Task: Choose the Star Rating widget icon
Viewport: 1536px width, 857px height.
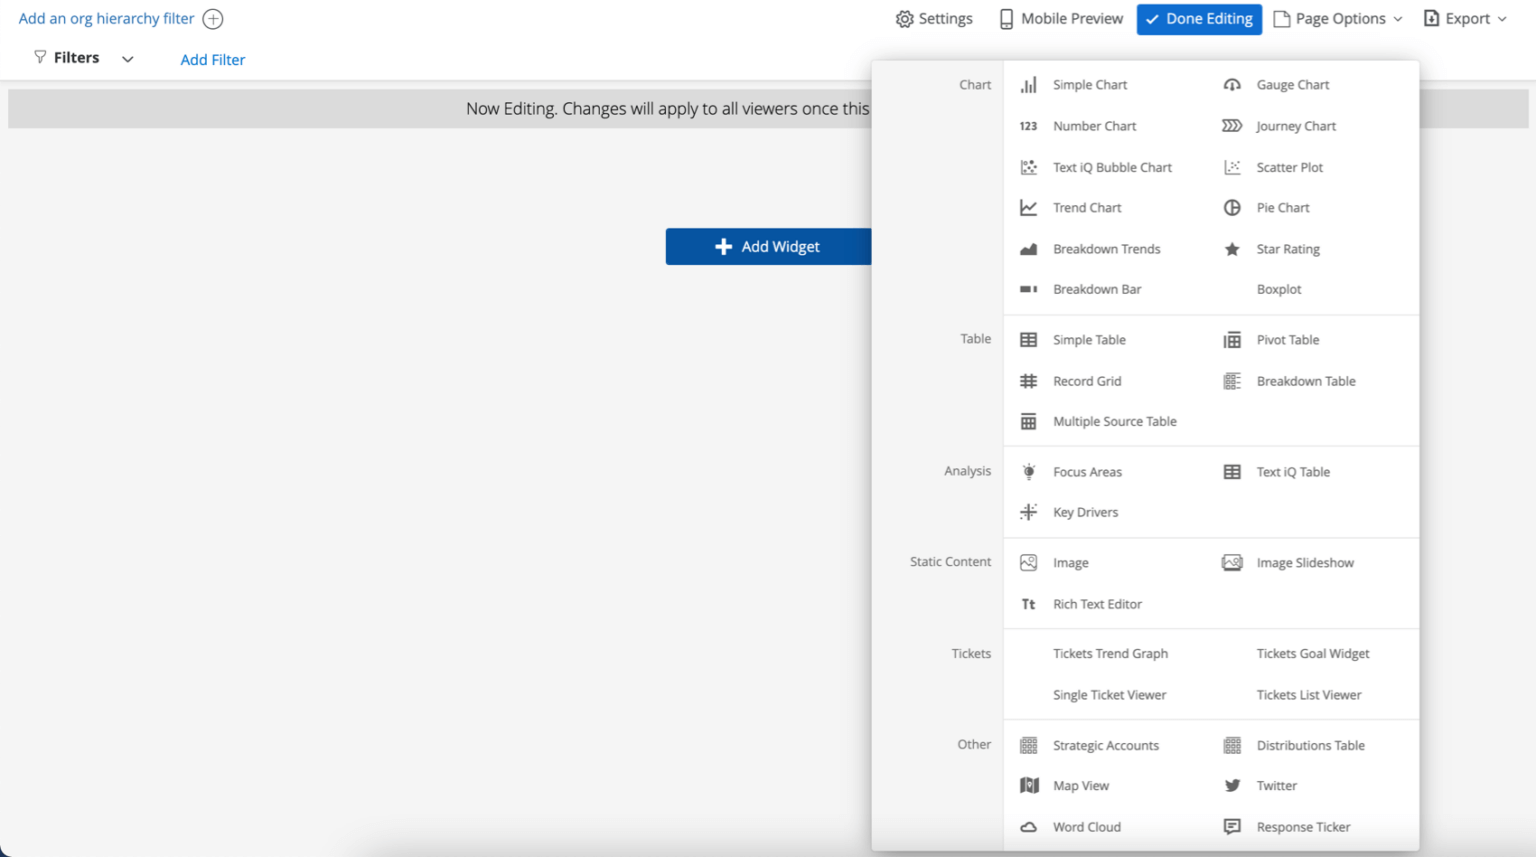Action: 1232,248
